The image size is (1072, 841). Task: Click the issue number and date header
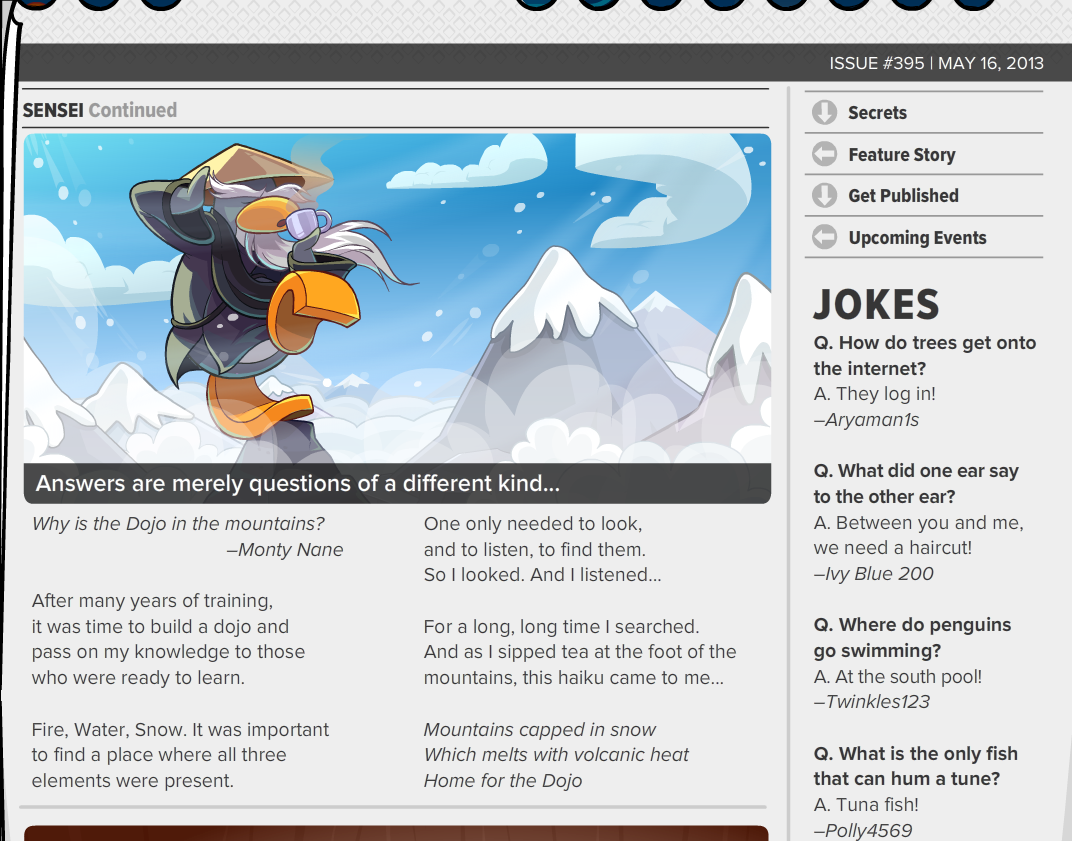pos(937,64)
